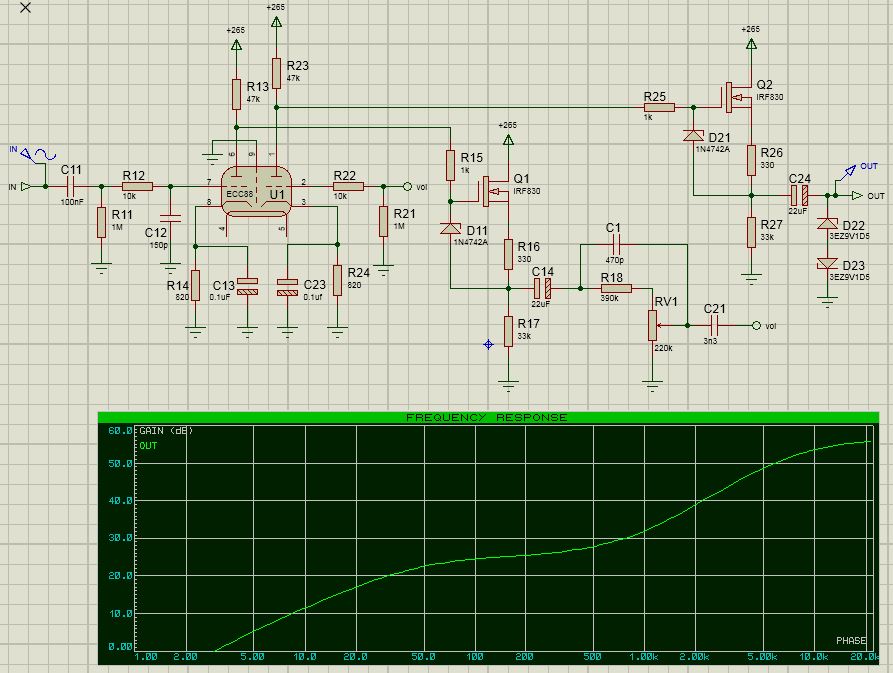Select capacitor C12 150p

(170, 218)
